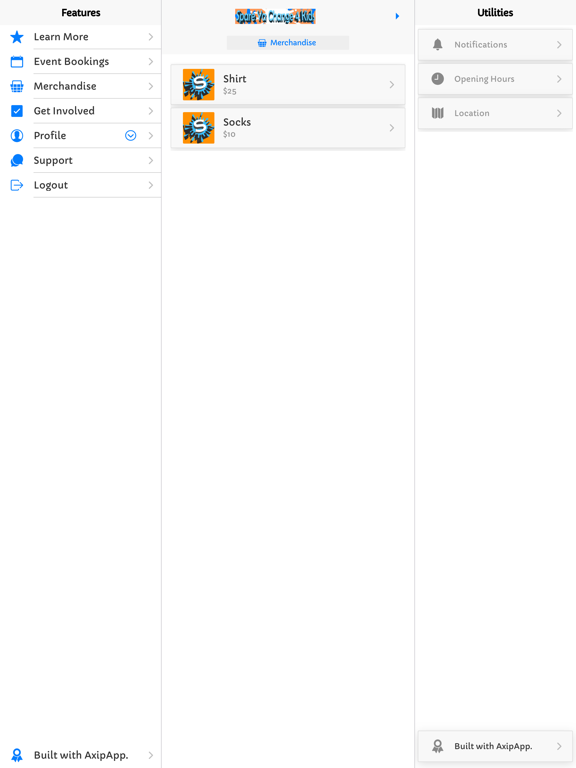The image size is (576, 768).
Task: Click the Utilities panel heading
Action: click(495, 13)
